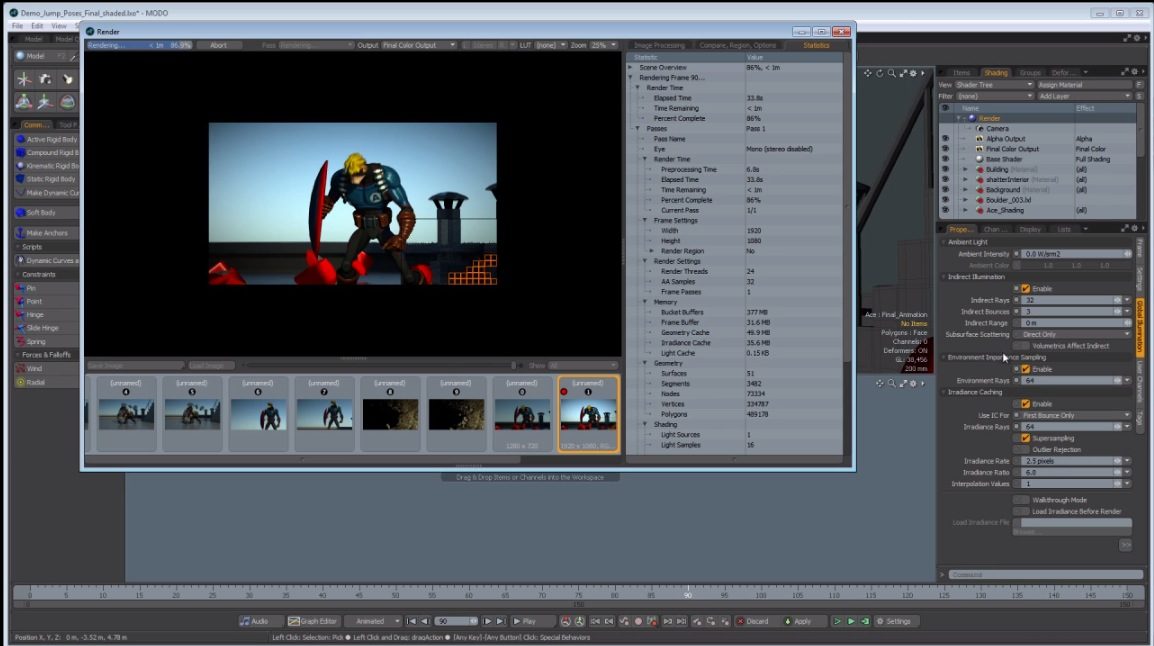
Task: Open the Graph Editor
Action: click(x=314, y=622)
